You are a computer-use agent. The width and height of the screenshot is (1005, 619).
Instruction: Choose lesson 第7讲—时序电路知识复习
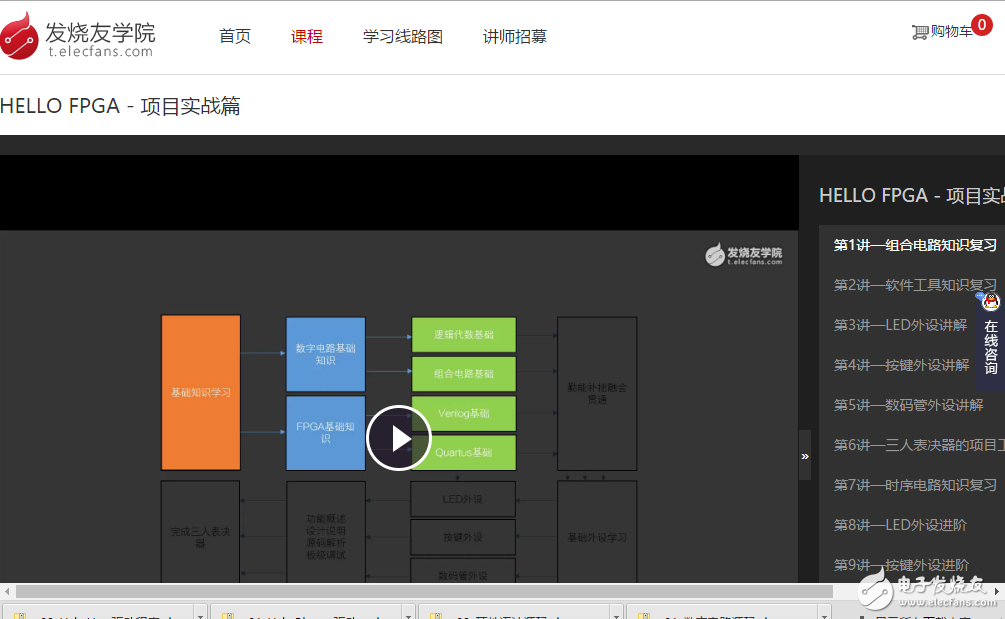[x=915, y=485]
